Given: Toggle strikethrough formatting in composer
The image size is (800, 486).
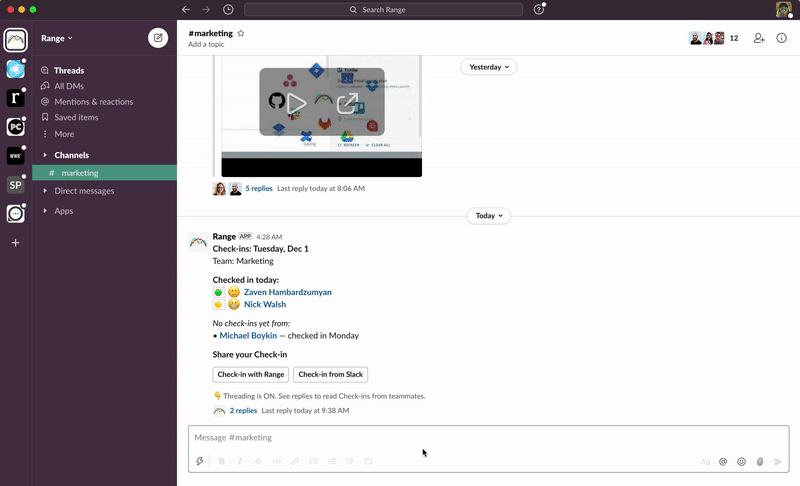Looking at the screenshot, I should point(258,461).
